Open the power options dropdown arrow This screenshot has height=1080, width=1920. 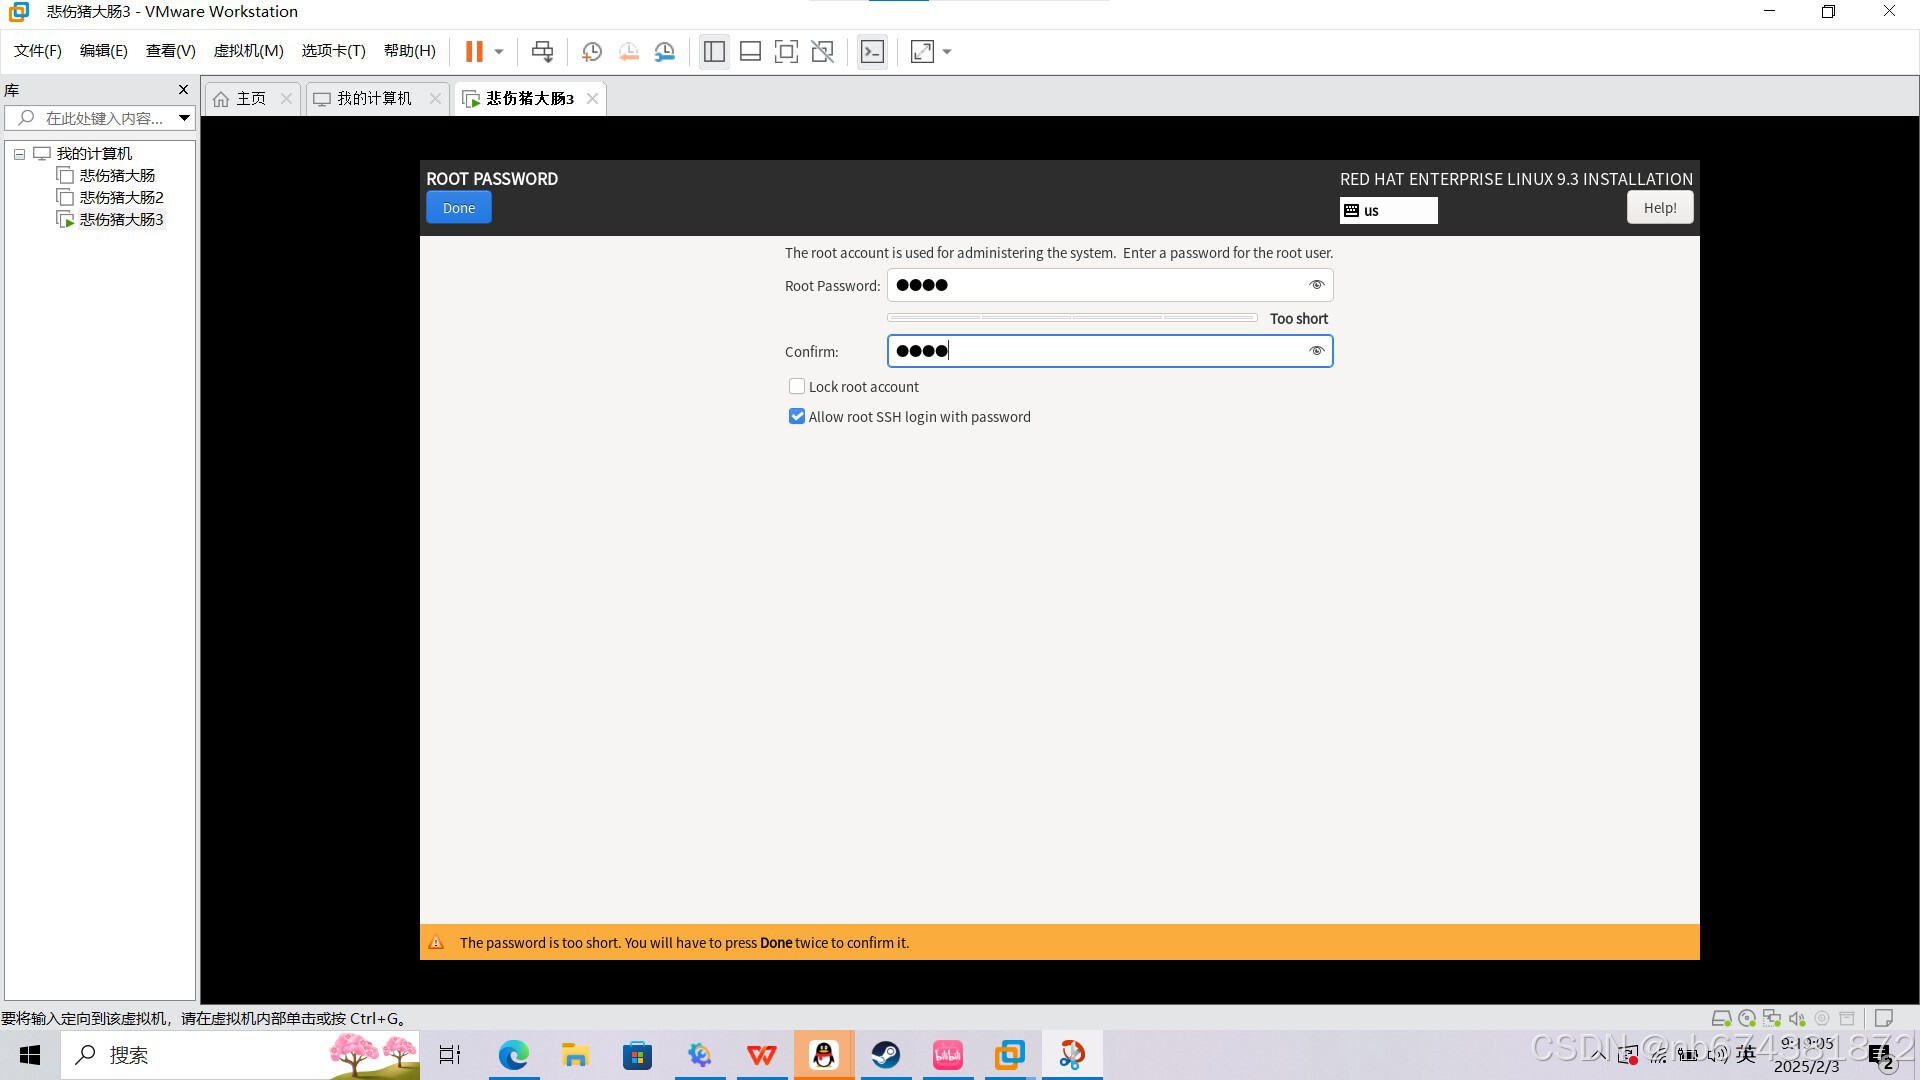click(497, 51)
